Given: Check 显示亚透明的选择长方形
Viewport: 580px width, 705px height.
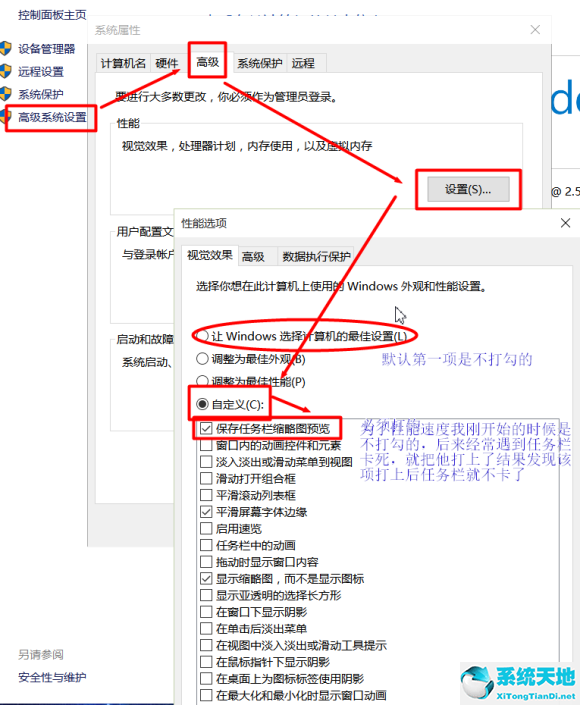Looking at the screenshot, I should (x=206, y=595).
